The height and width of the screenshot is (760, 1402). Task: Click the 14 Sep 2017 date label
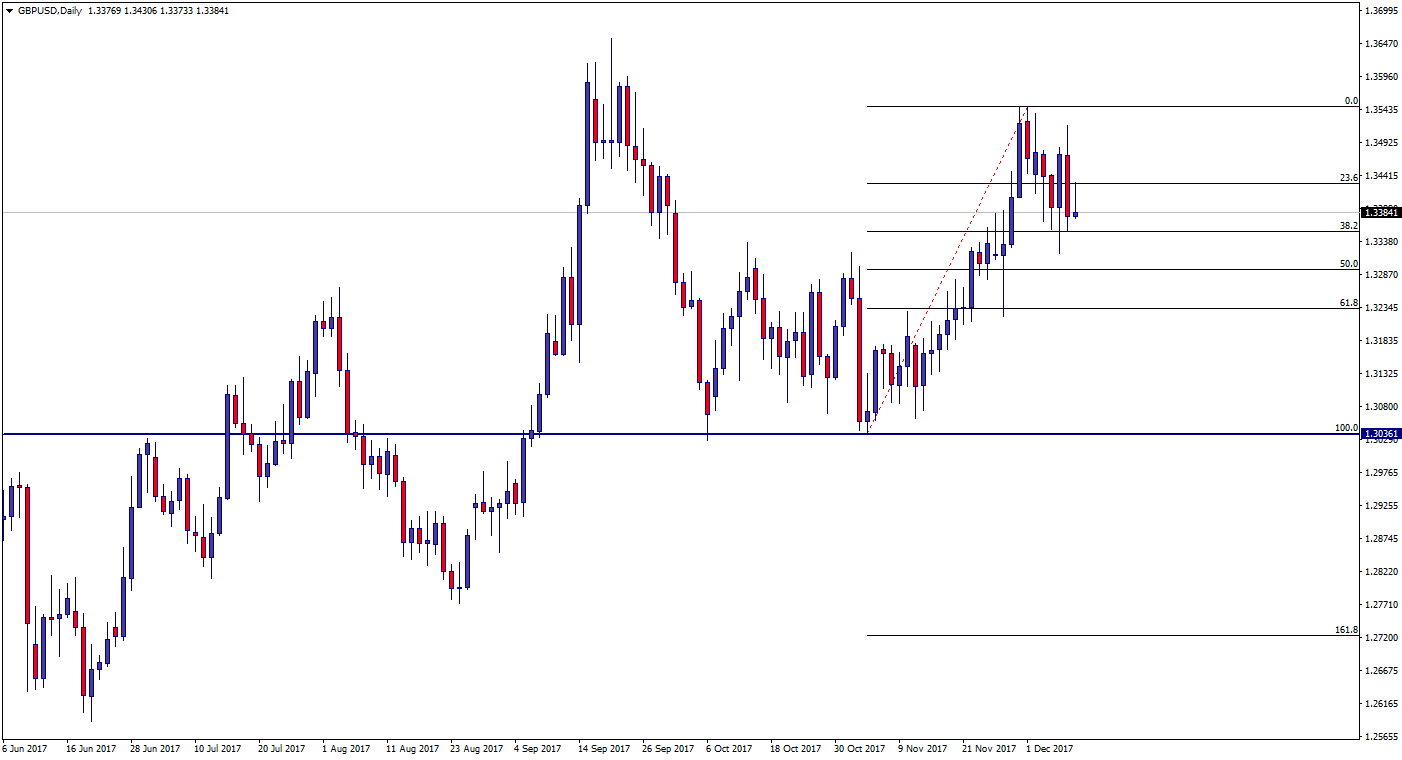(x=603, y=748)
